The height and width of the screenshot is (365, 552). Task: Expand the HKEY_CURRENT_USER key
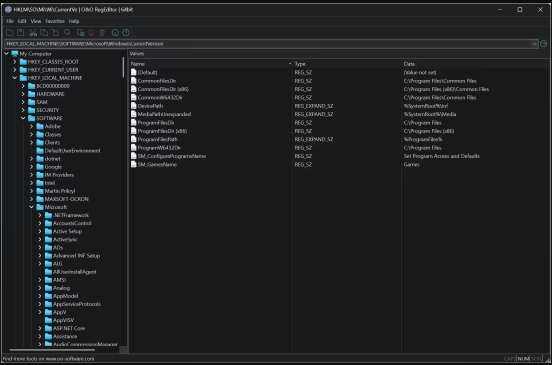[15, 70]
